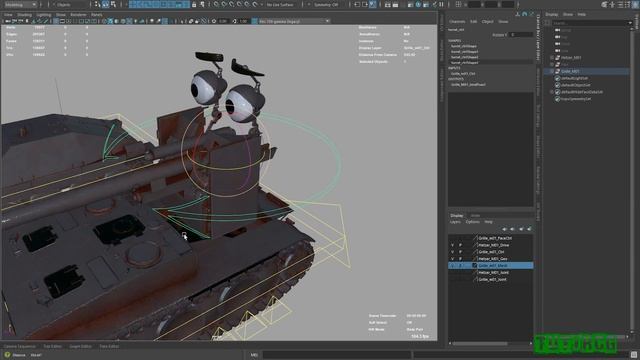Select by hierarchy mode icon

tap(97, 4)
